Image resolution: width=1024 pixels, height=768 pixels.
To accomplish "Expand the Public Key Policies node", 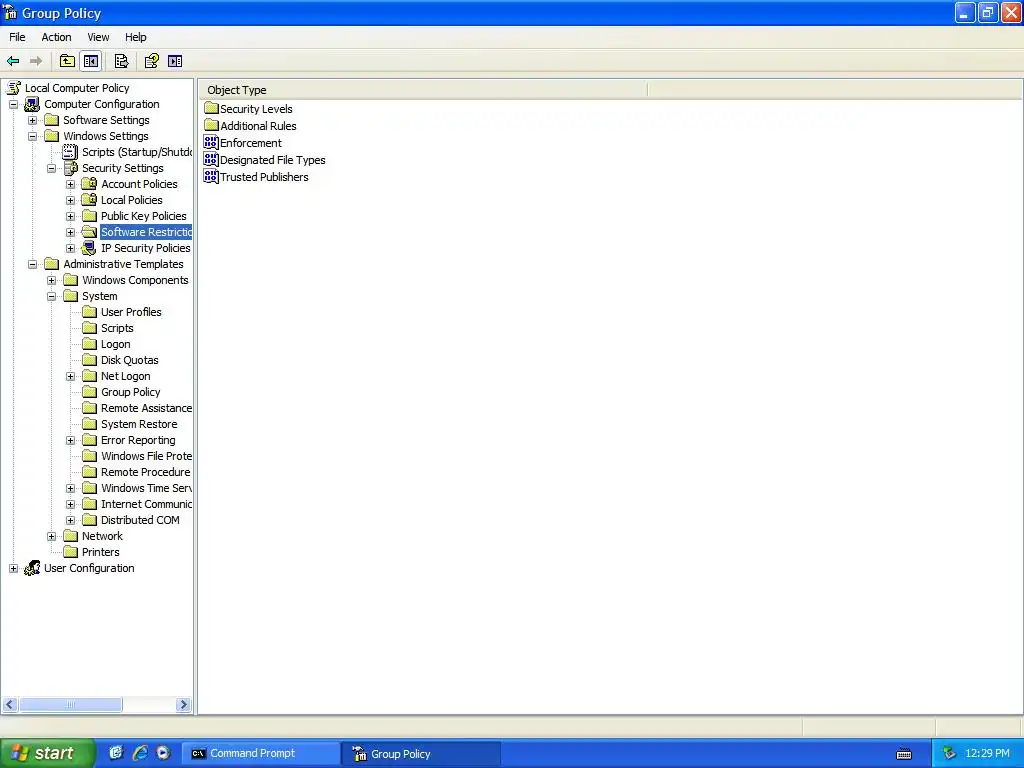I will pyautogui.click(x=71, y=216).
